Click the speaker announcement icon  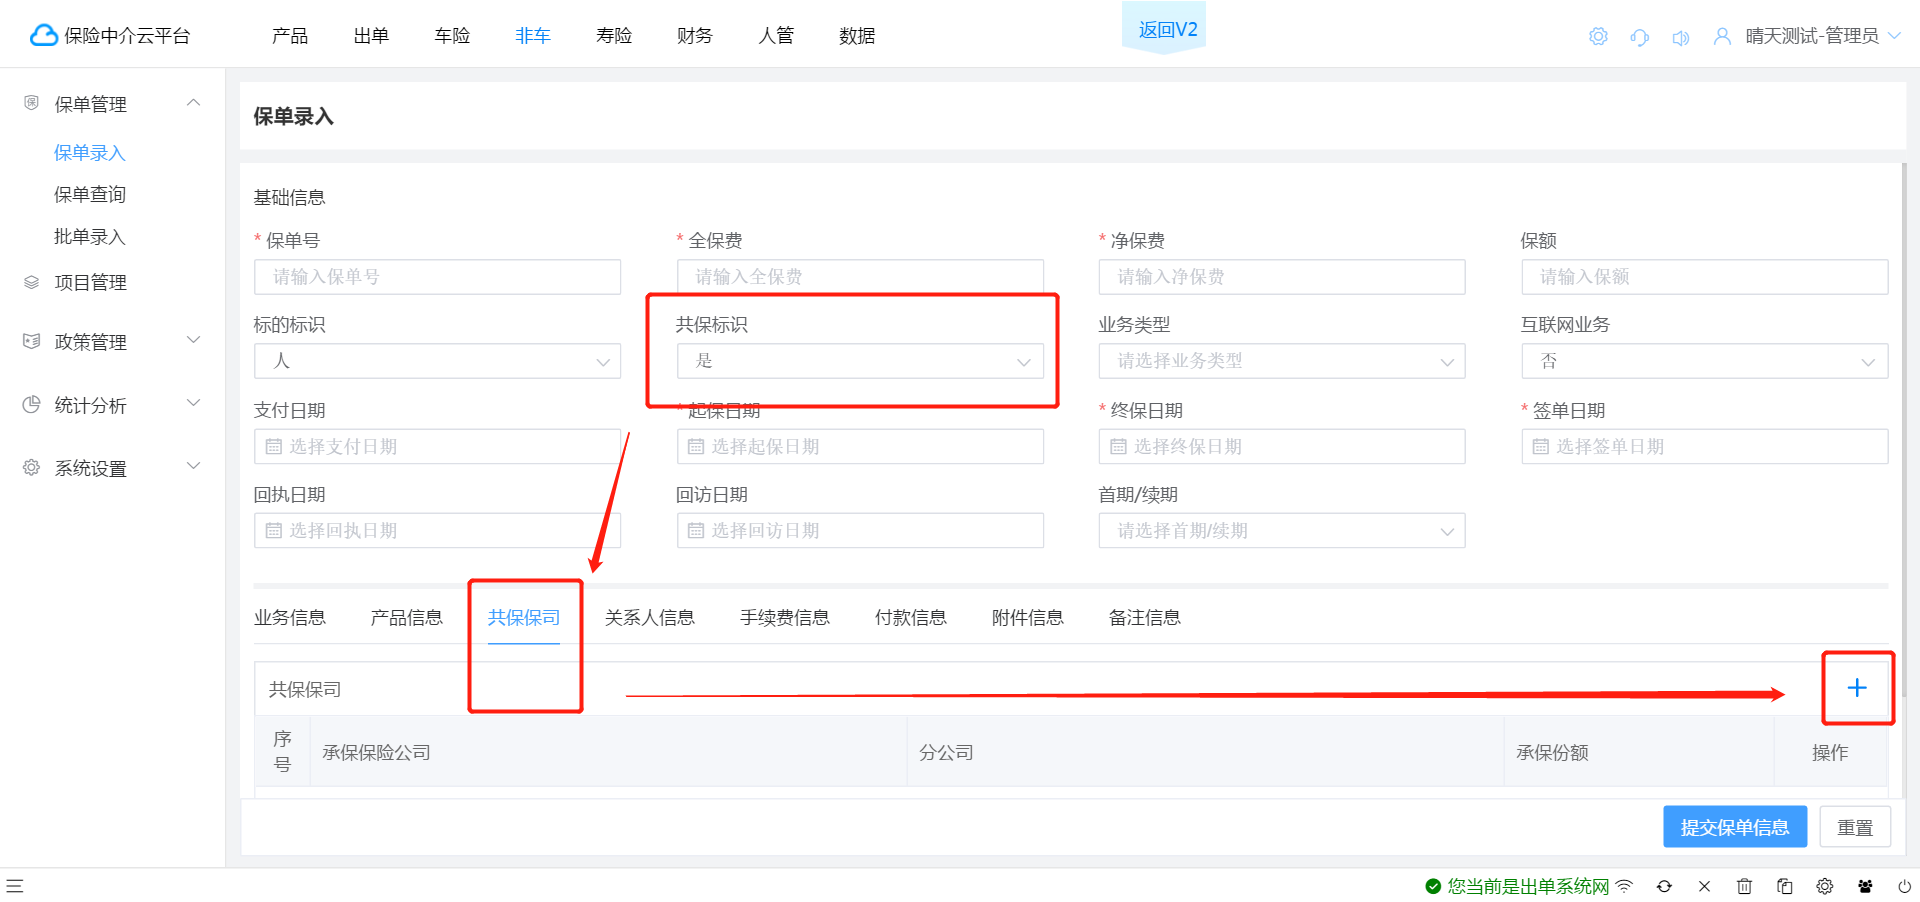coord(1681,37)
